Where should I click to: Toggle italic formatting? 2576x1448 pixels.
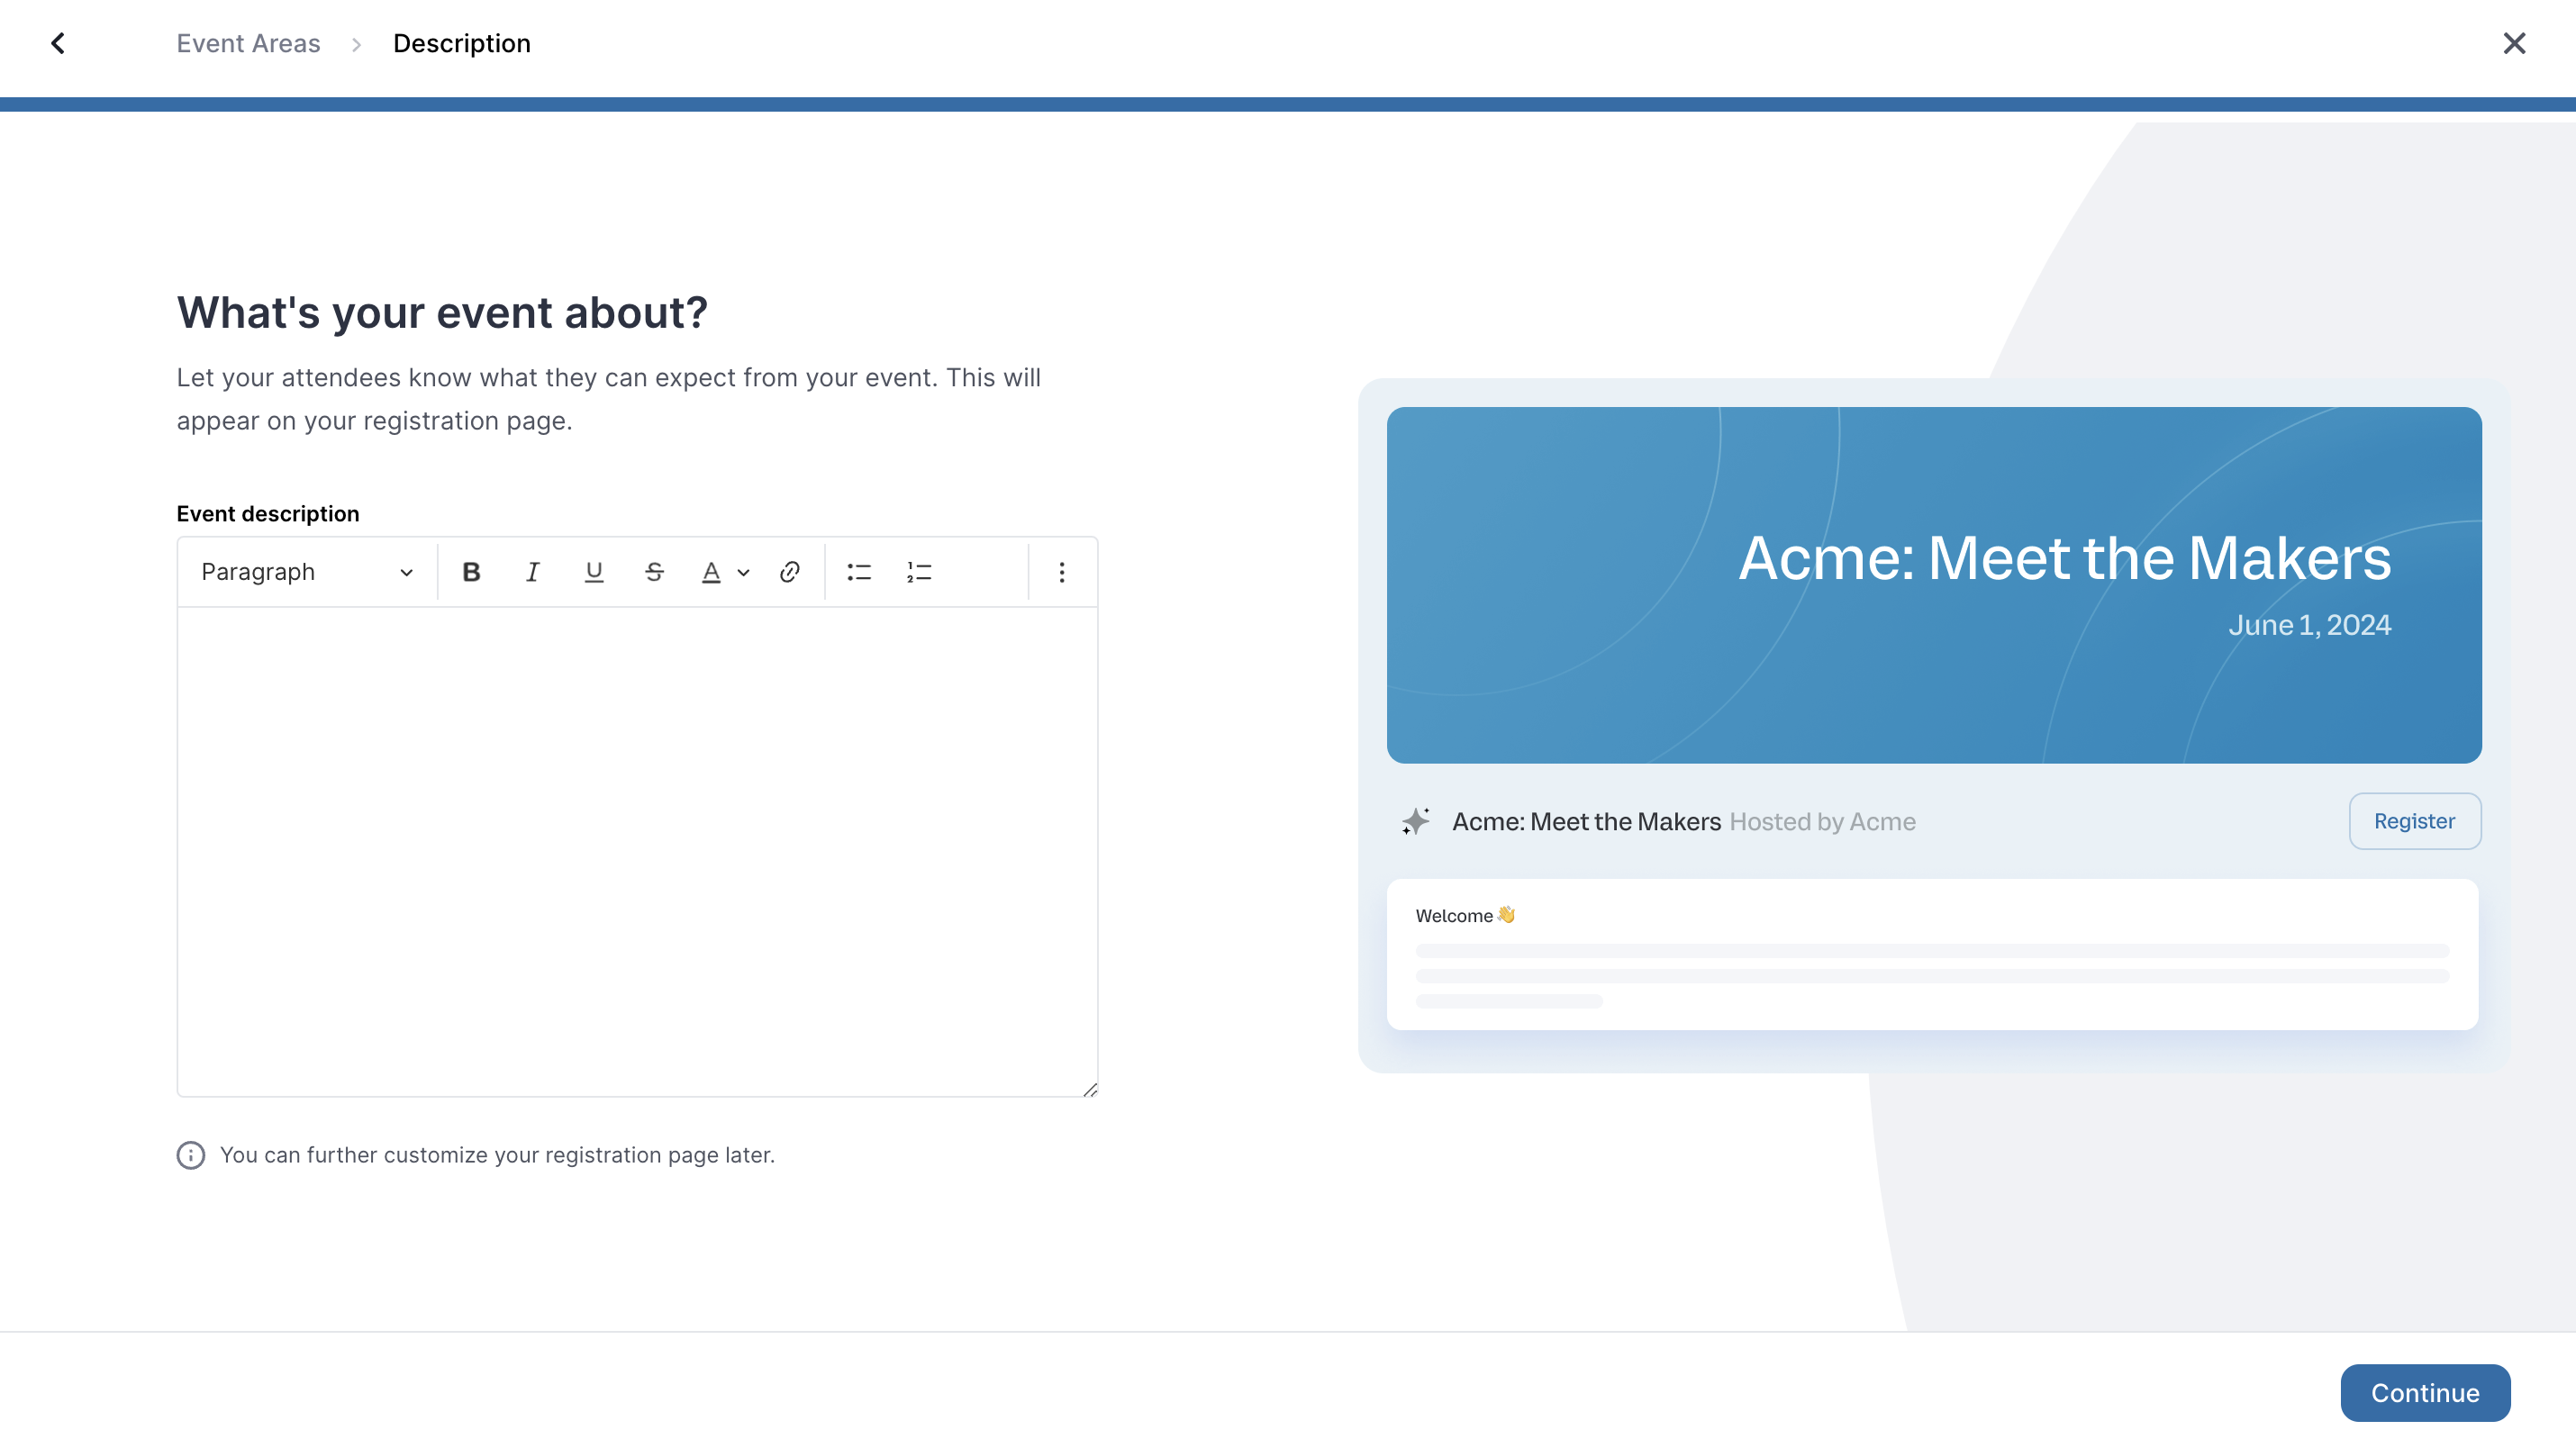point(532,572)
